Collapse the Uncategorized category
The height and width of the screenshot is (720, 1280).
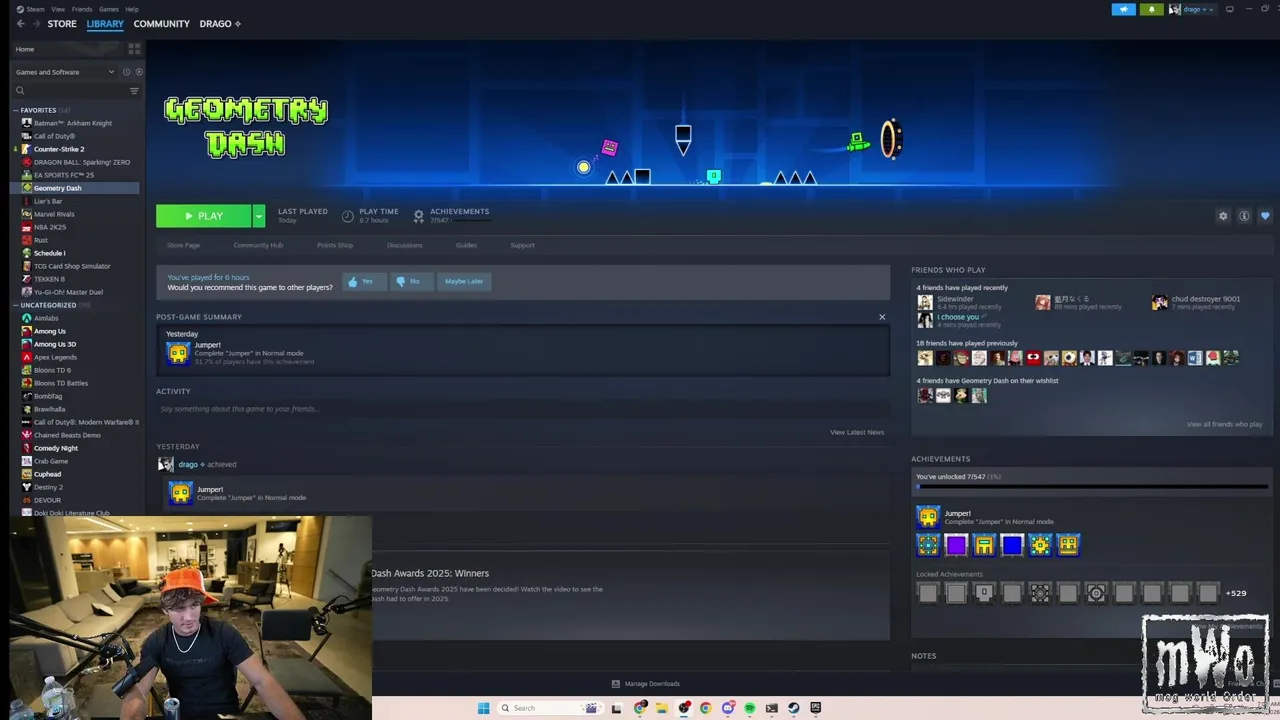16,305
